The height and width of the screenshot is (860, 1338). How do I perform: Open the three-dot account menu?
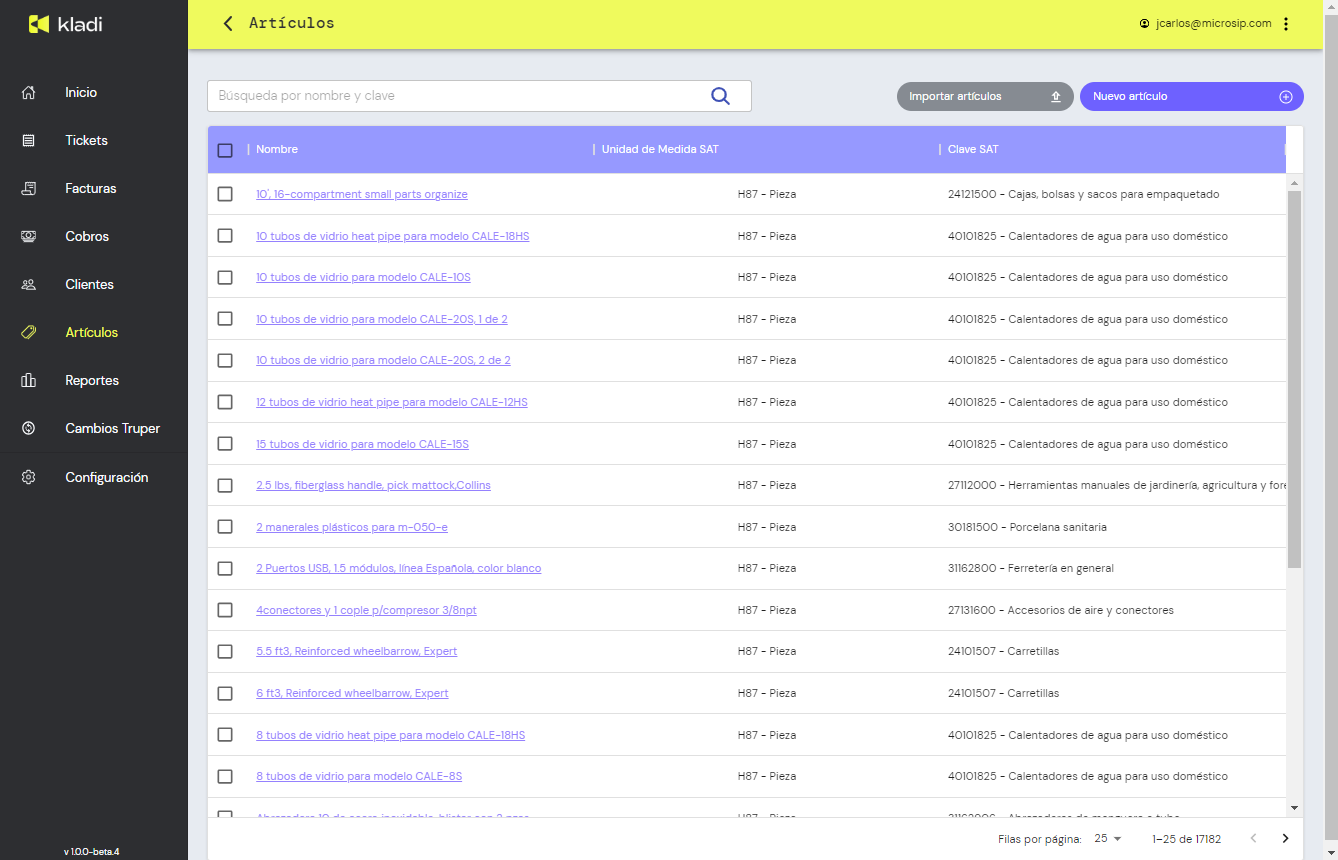[x=1286, y=24]
